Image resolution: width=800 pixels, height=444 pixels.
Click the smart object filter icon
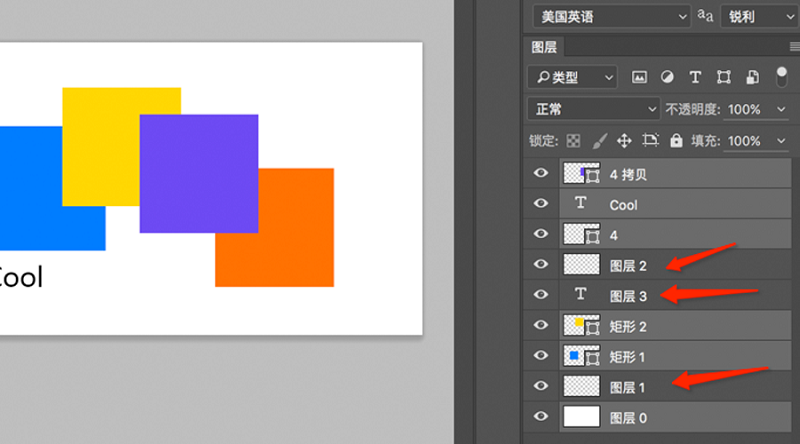click(751, 77)
